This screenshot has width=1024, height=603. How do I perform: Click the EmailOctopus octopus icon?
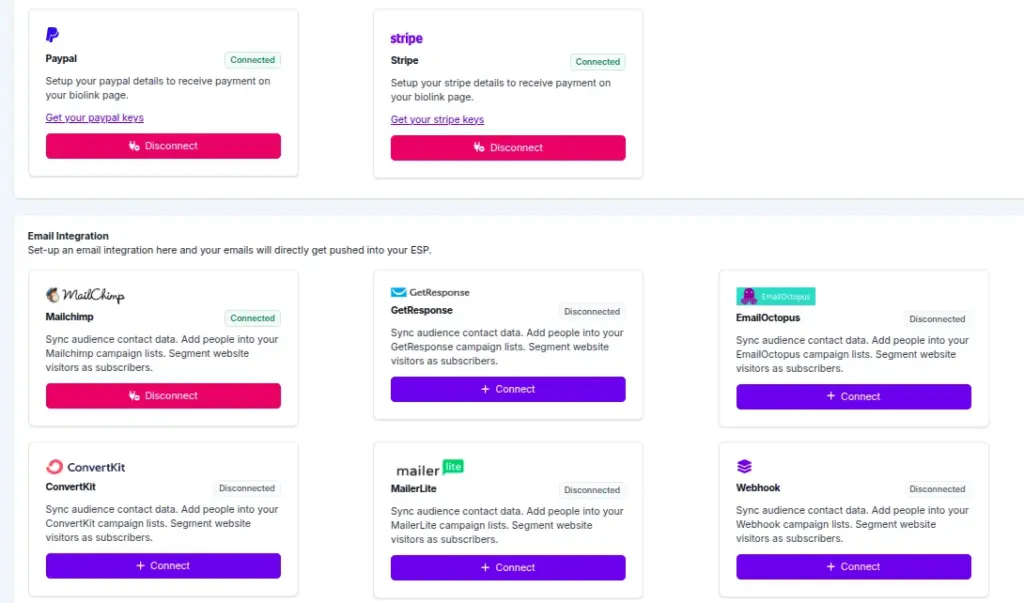[748, 295]
